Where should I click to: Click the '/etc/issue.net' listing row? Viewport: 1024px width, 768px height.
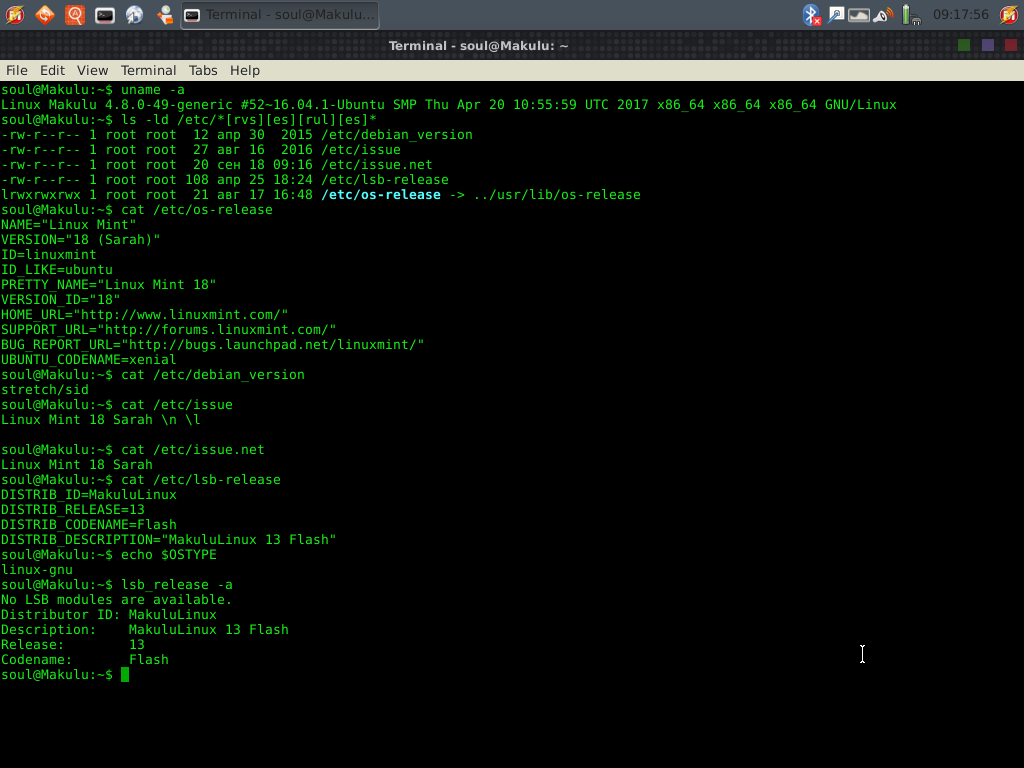(x=216, y=165)
